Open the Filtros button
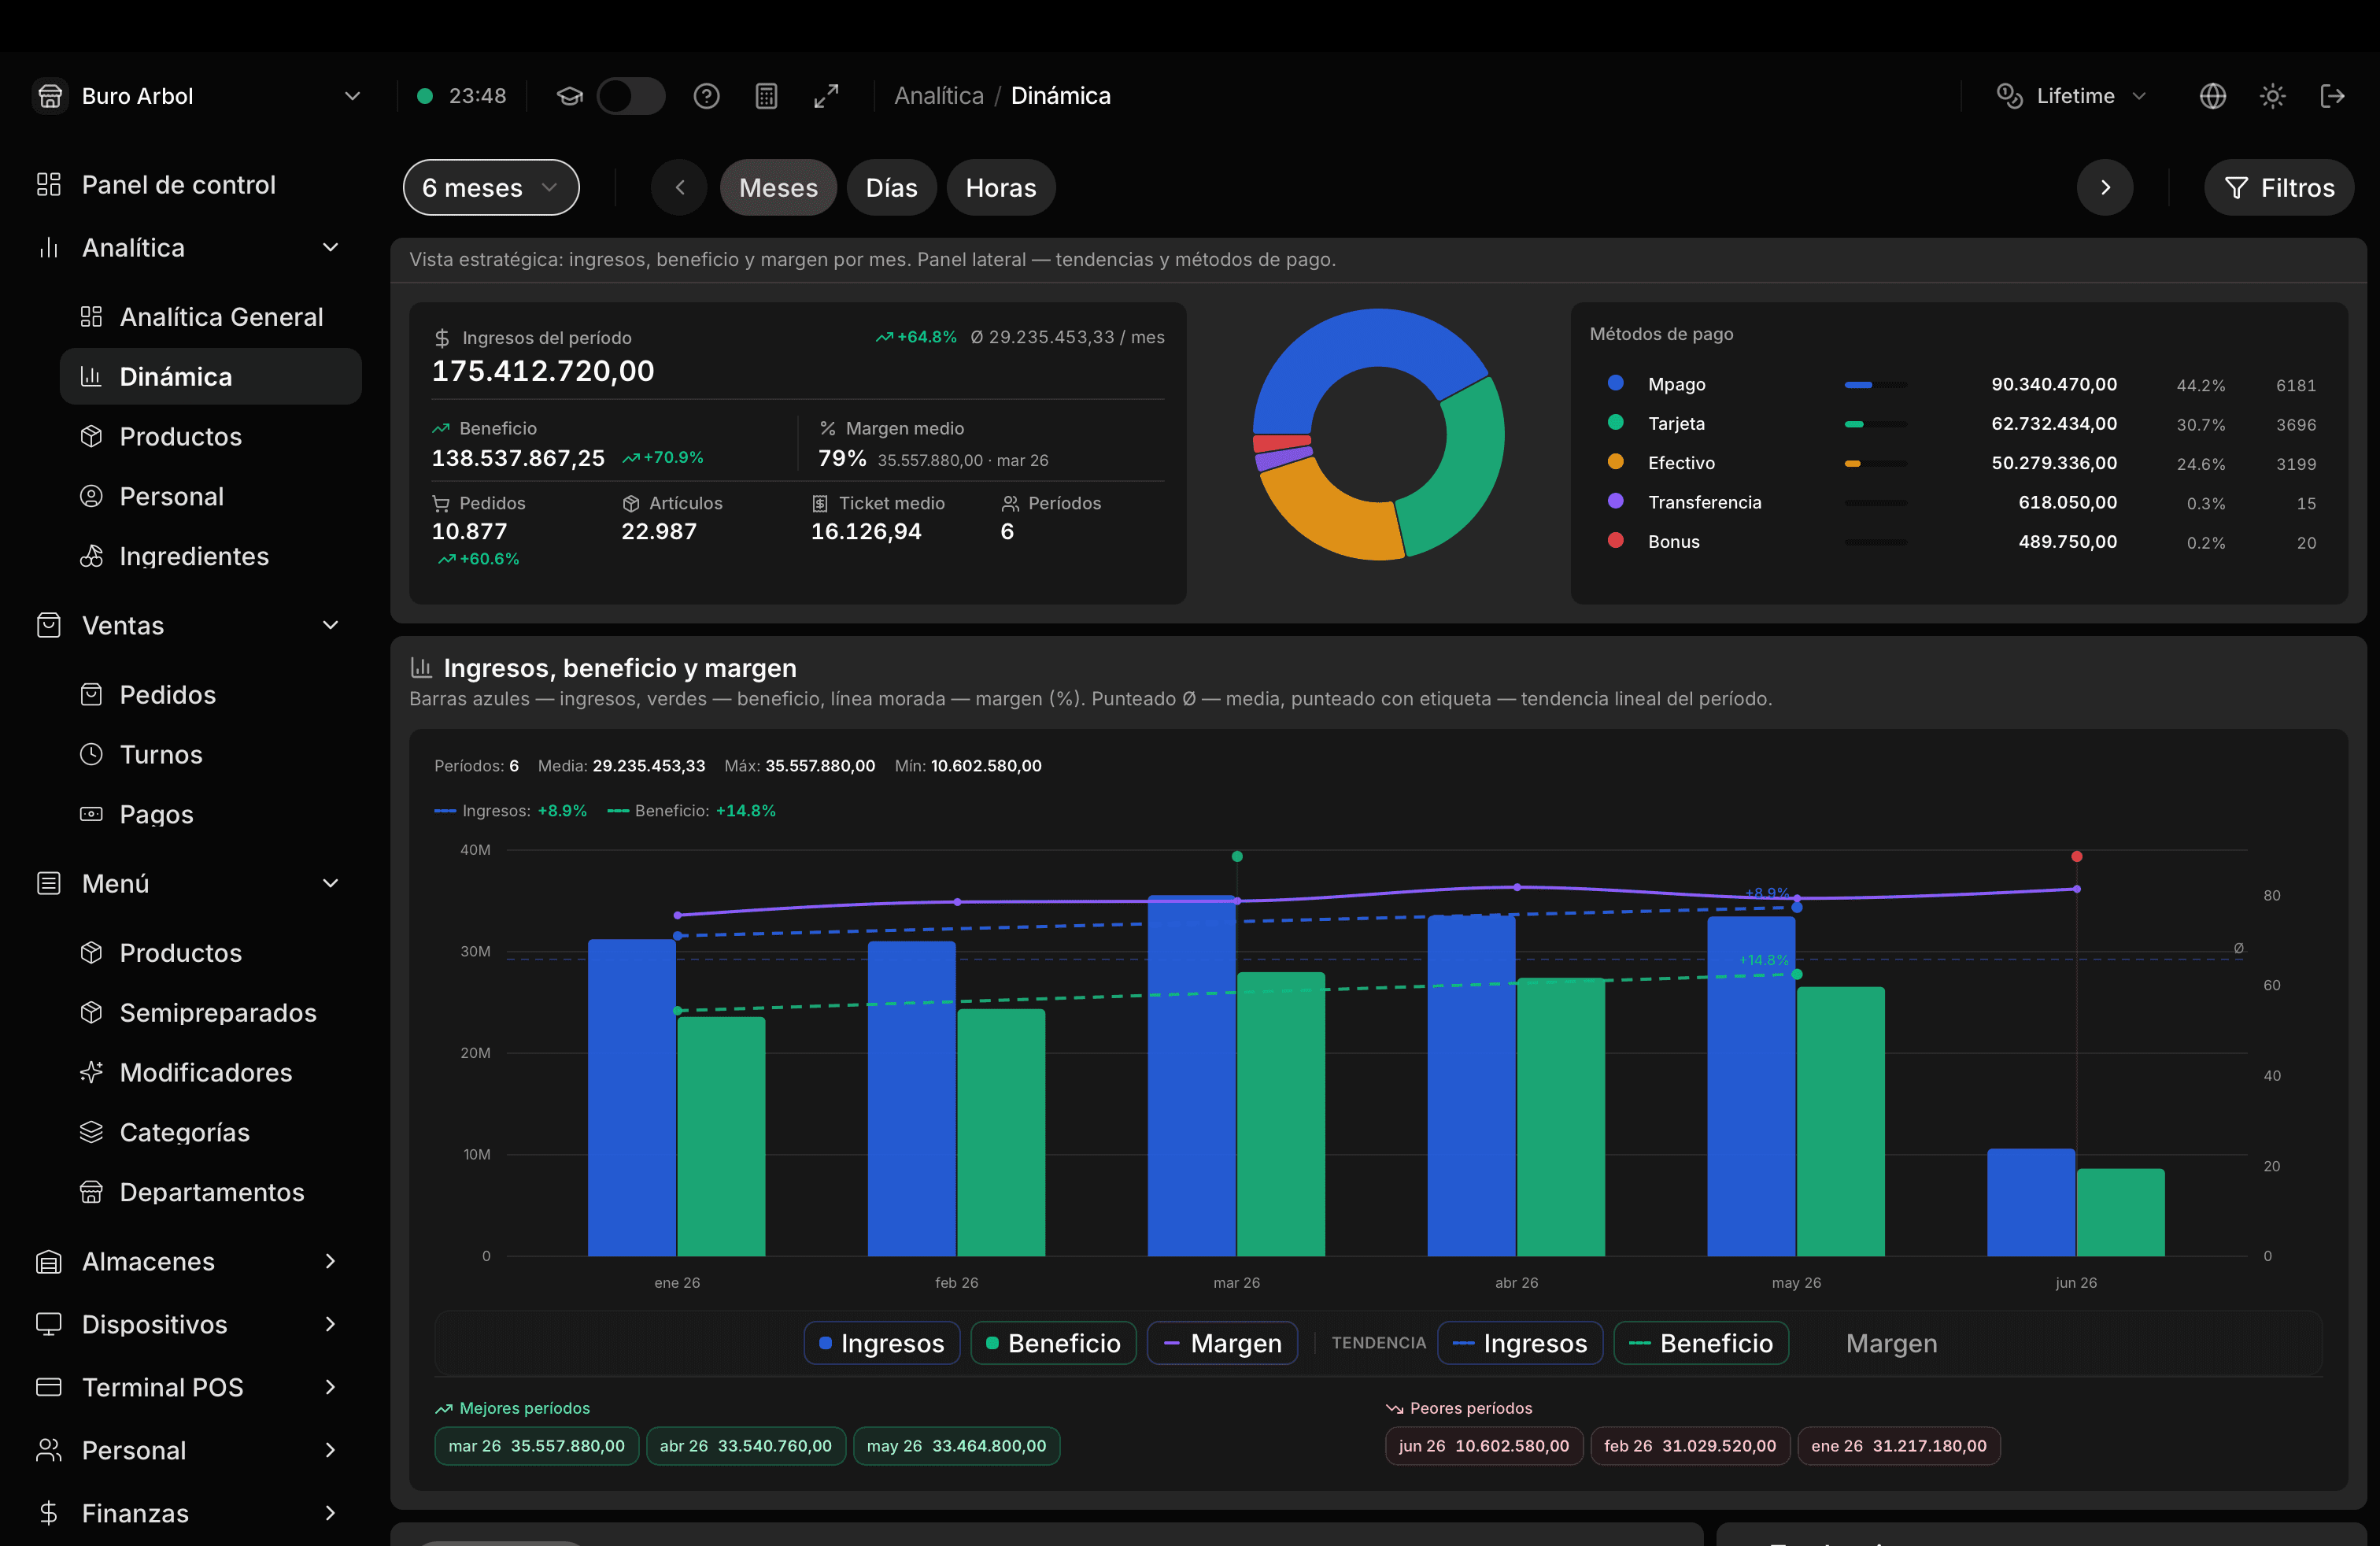2380x1546 pixels. click(2278, 187)
